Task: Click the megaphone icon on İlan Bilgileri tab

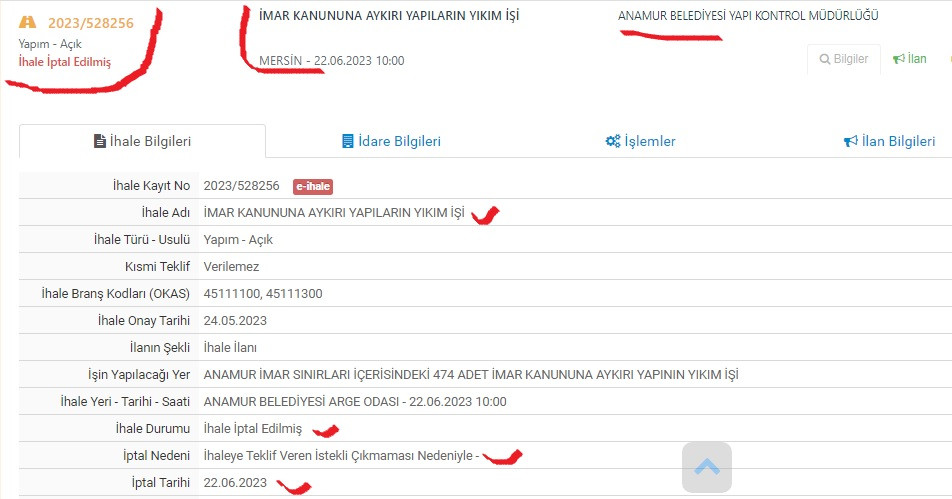Action: pyautogui.click(x=851, y=141)
